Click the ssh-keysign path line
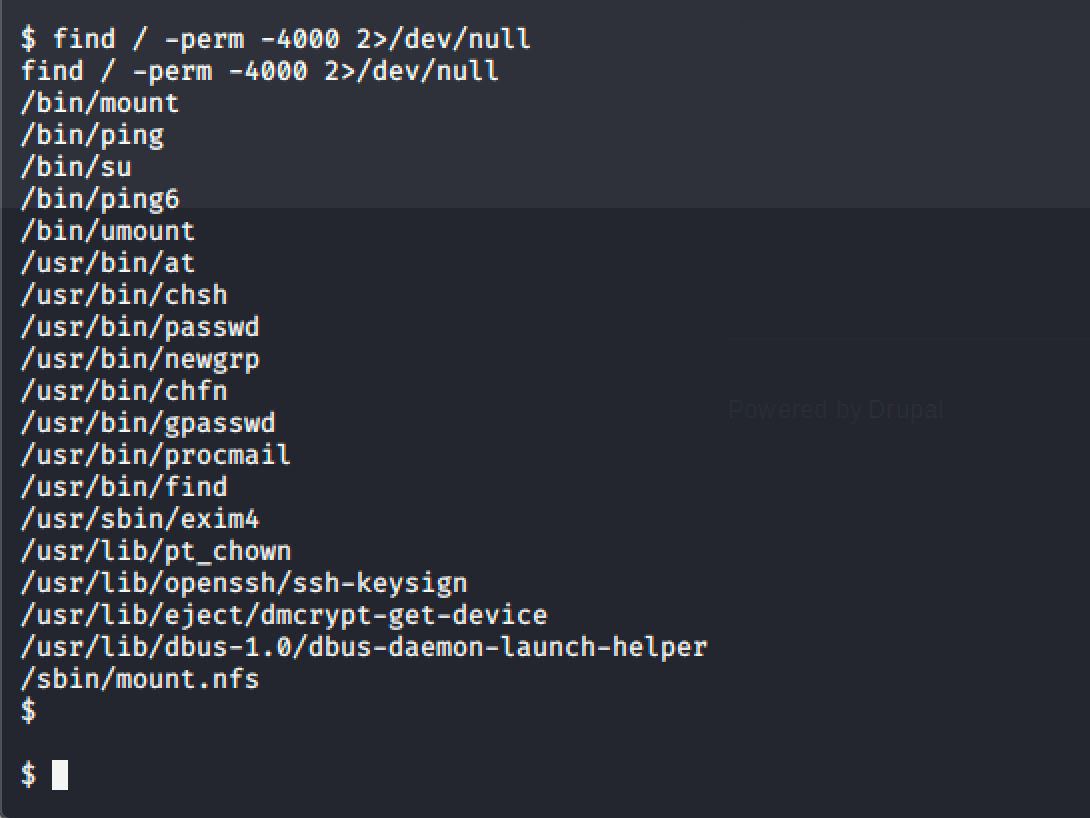This screenshot has height=818, width=1090. 244,583
